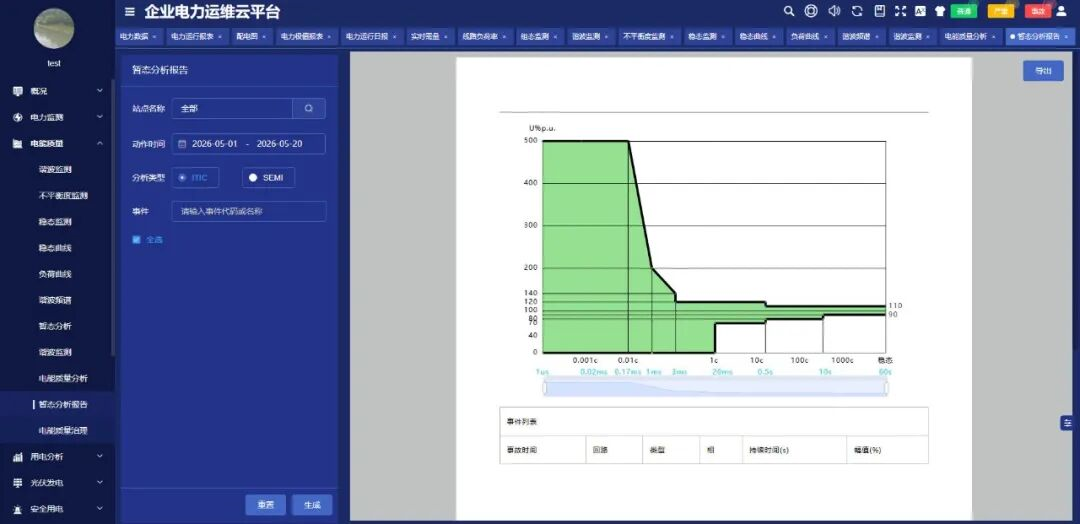Screen dimensions: 1080x524
Task: Expand the 安全用电 menu chevron
Action: click(100, 509)
